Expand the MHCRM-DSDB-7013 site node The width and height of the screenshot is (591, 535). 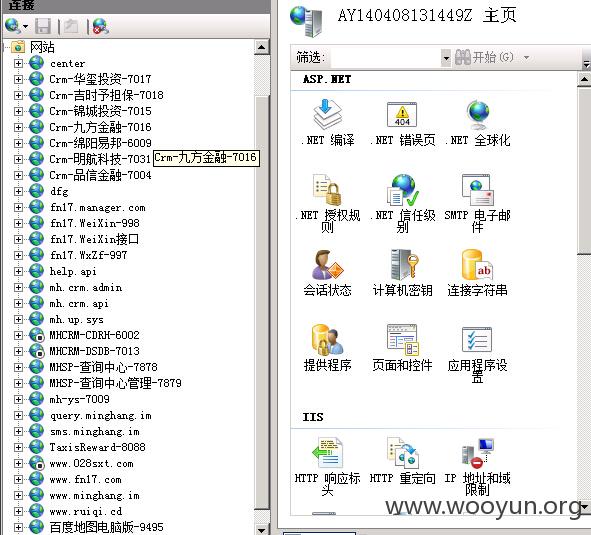(x=18, y=351)
